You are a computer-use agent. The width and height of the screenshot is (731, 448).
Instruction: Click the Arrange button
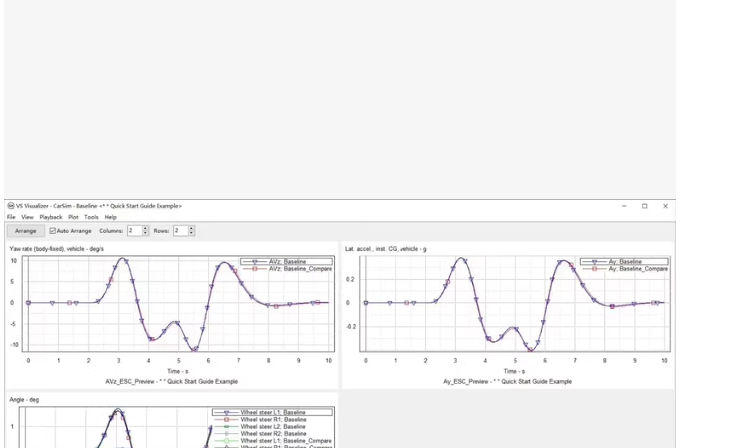pyautogui.click(x=26, y=231)
